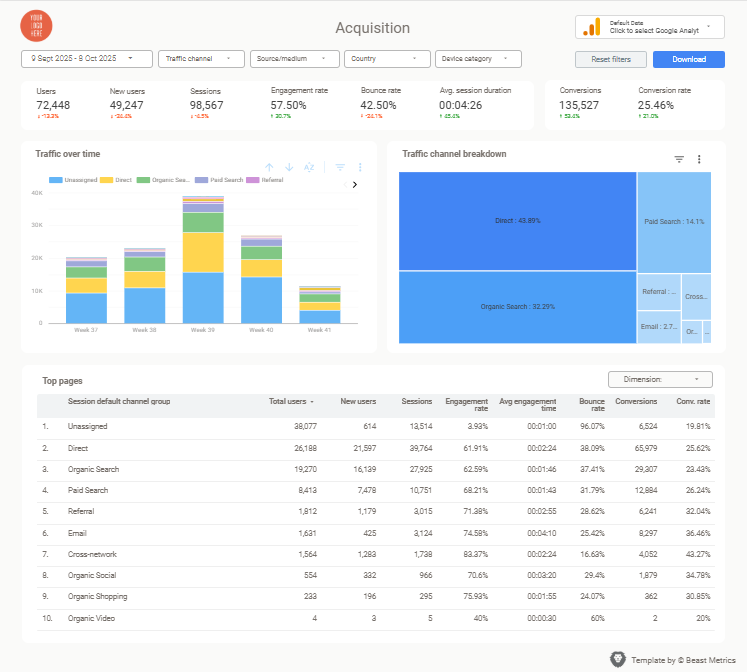The width and height of the screenshot is (747, 672).
Task: Click the Organic Search legend green swatch
Action: tap(143, 180)
